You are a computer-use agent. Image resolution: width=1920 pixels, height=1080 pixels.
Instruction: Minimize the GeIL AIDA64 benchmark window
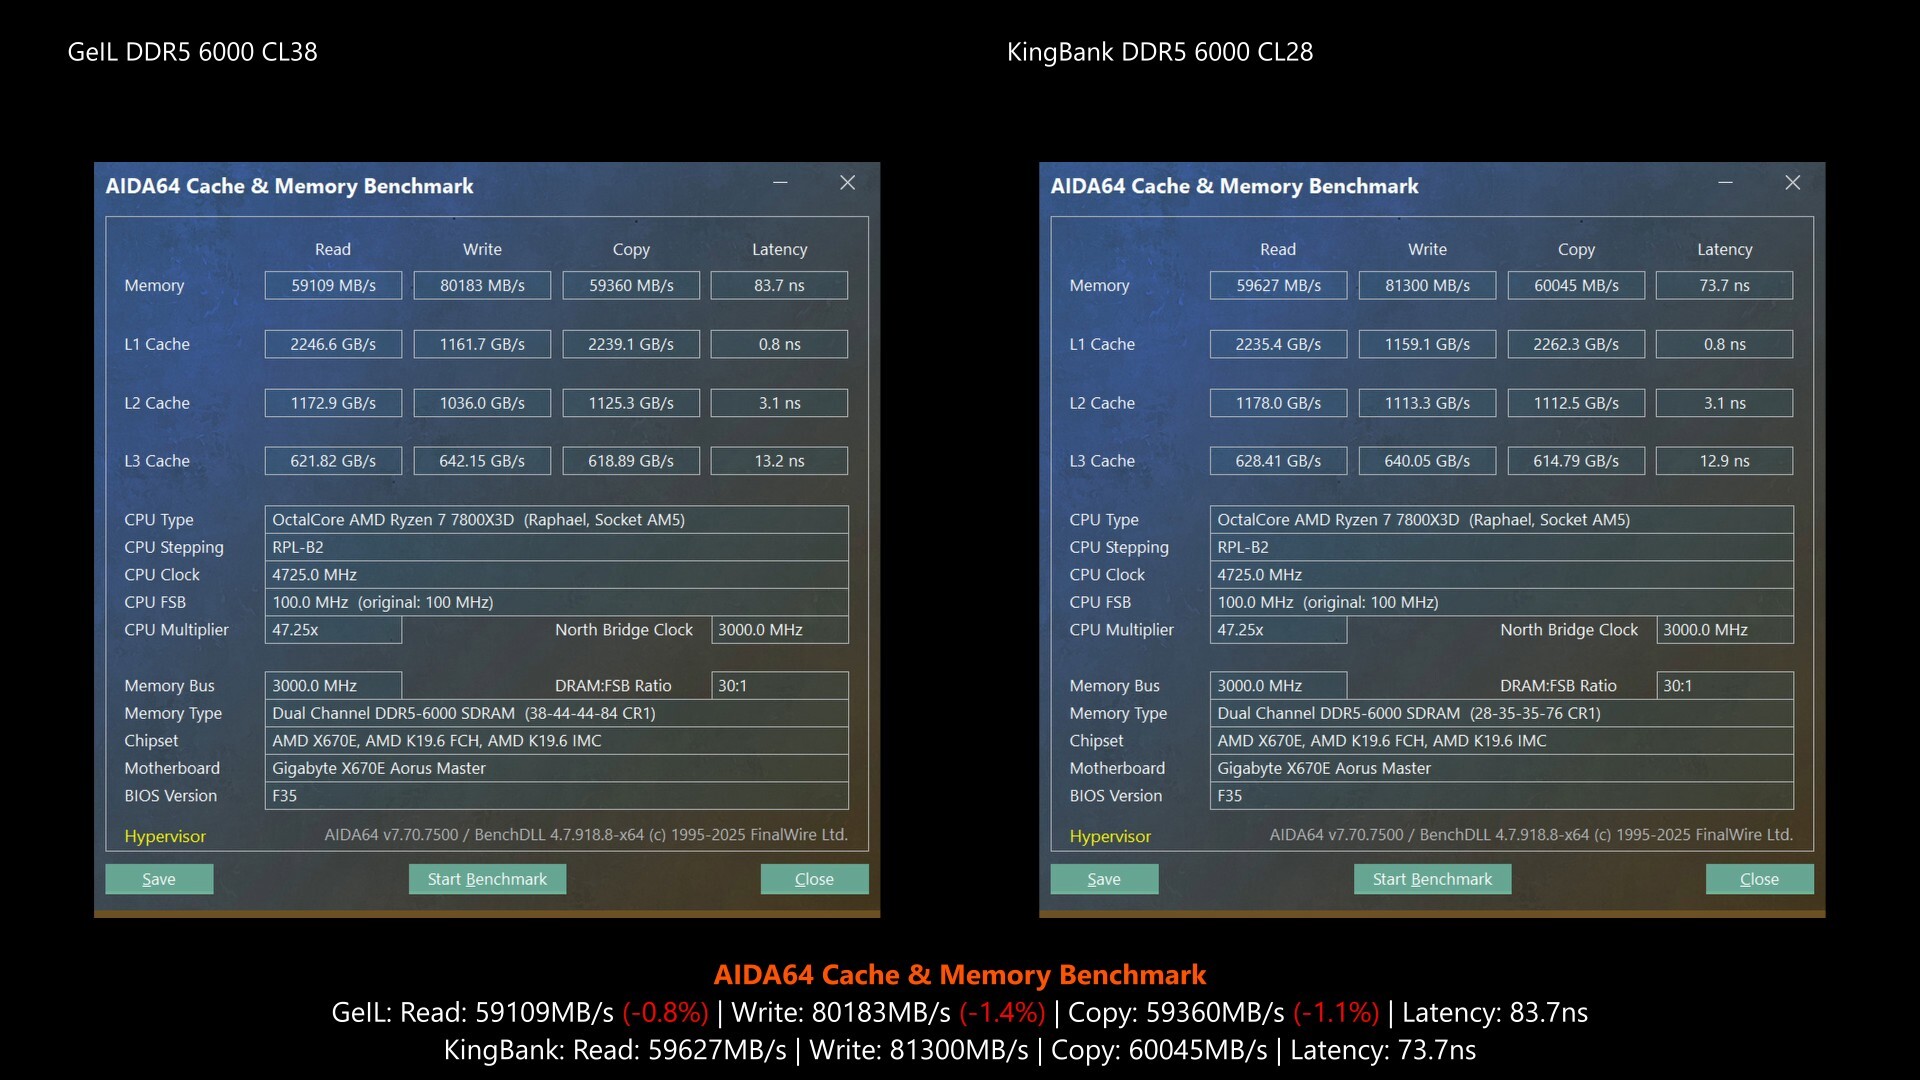(780, 183)
